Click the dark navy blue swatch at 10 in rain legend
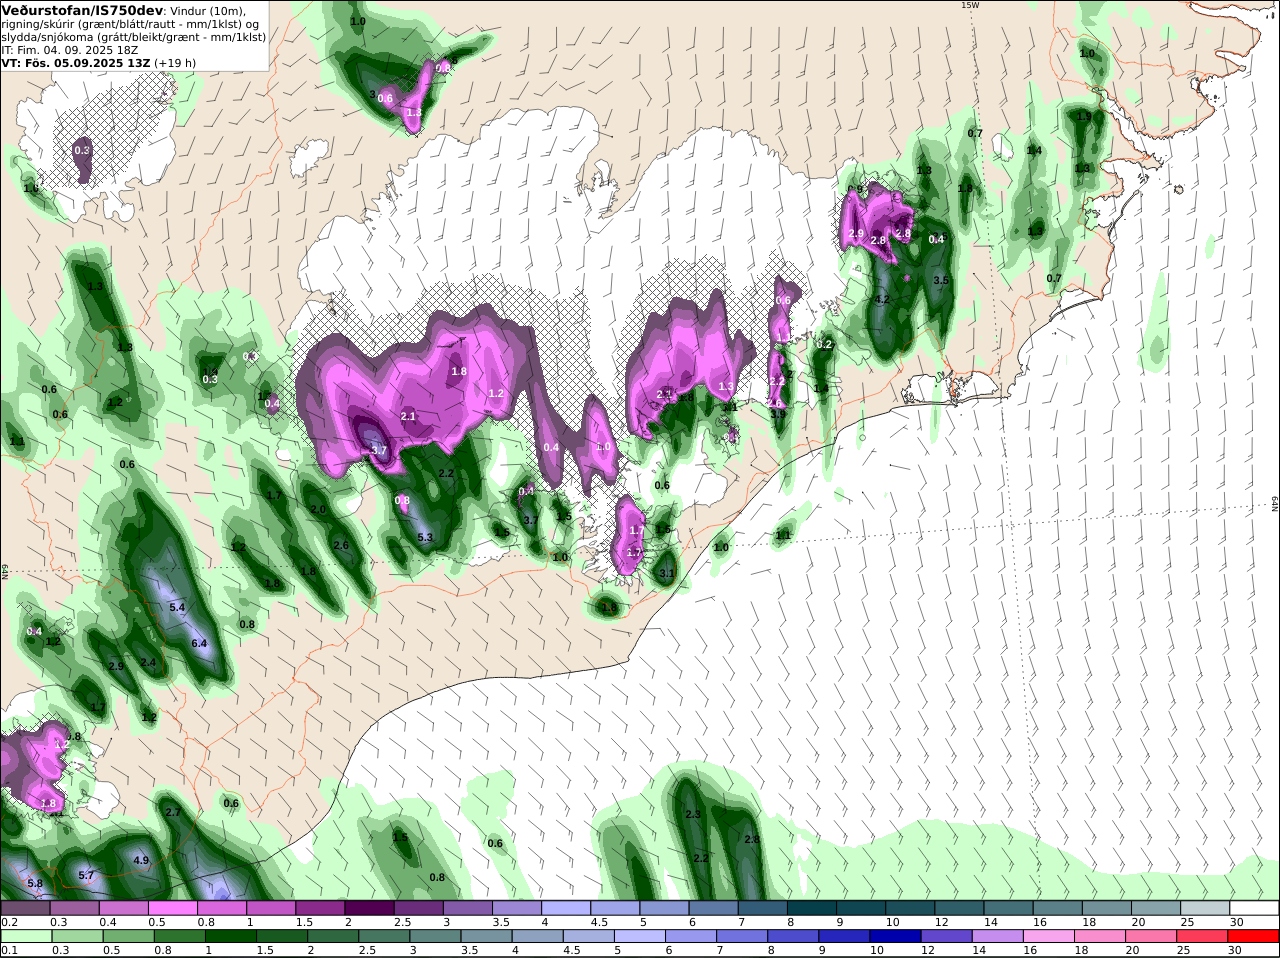This screenshot has height=958, width=1280. tap(894, 936)
